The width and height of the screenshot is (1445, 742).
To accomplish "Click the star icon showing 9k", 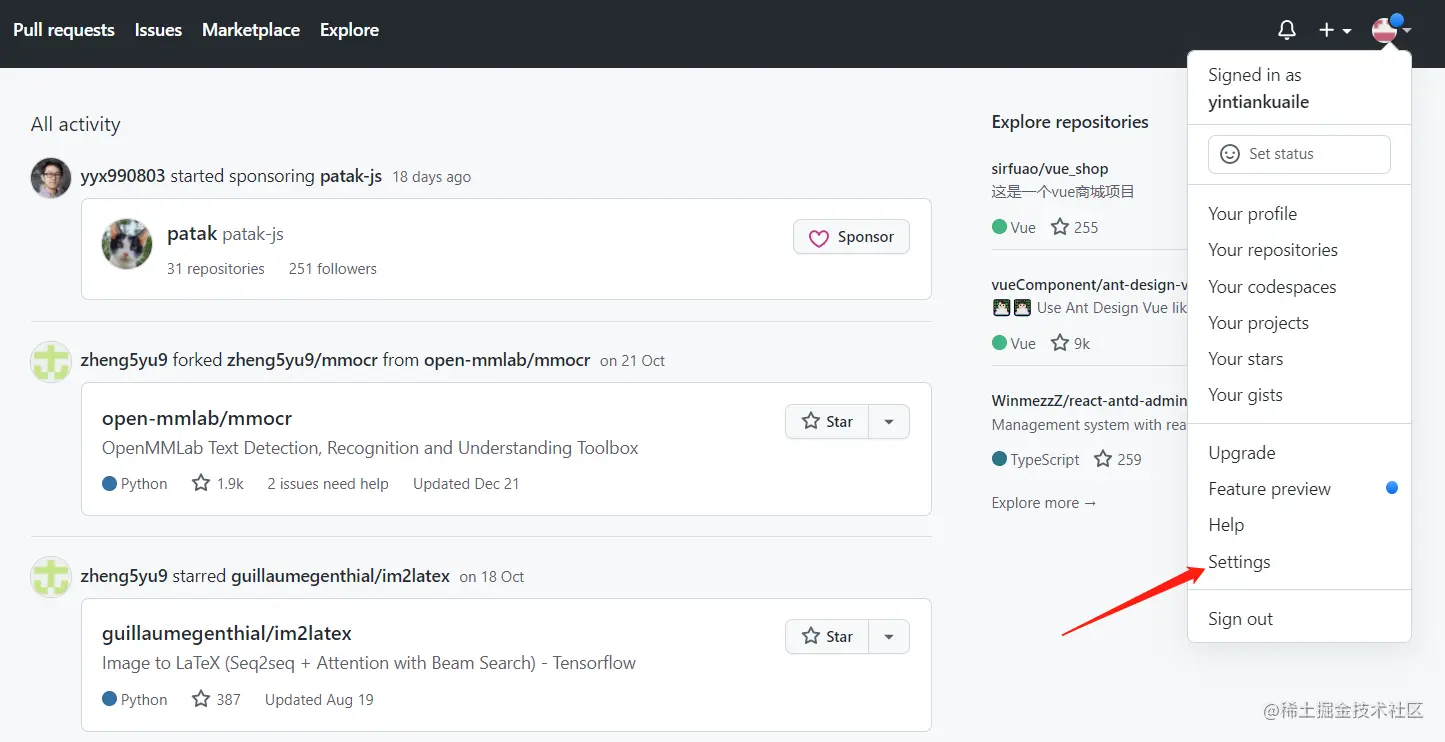I will coord(1060,343).
